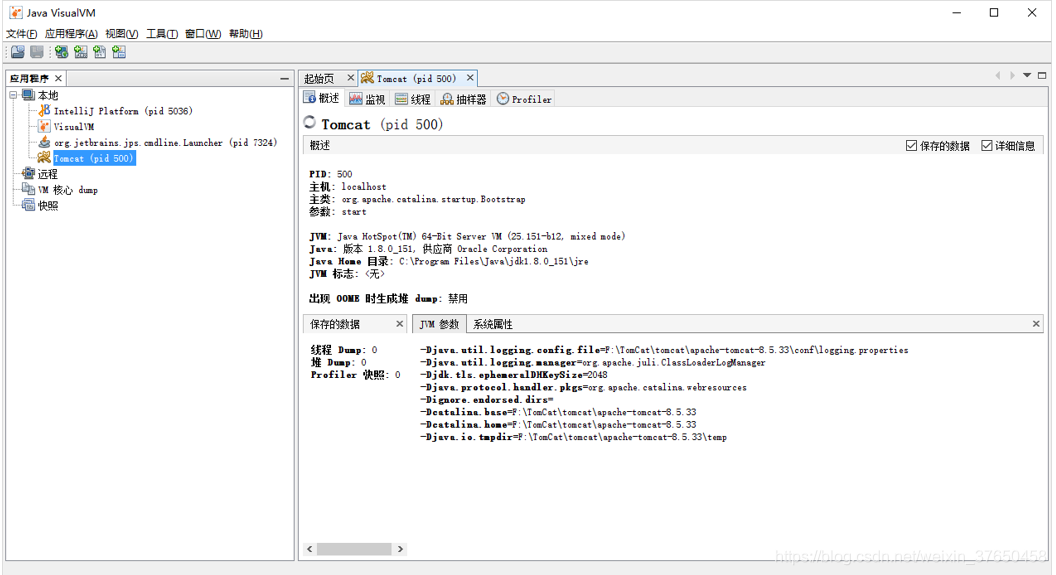Click the horizontal scrollbar right arrow
This screenshot has height=575, width=1056.
[400, 549]
